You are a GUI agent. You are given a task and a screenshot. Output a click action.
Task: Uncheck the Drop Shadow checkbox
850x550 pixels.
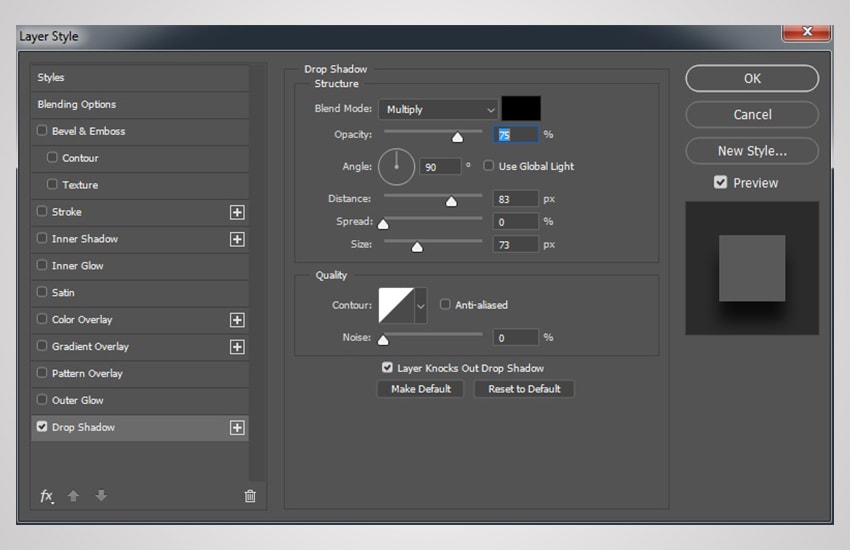(42, 426)
